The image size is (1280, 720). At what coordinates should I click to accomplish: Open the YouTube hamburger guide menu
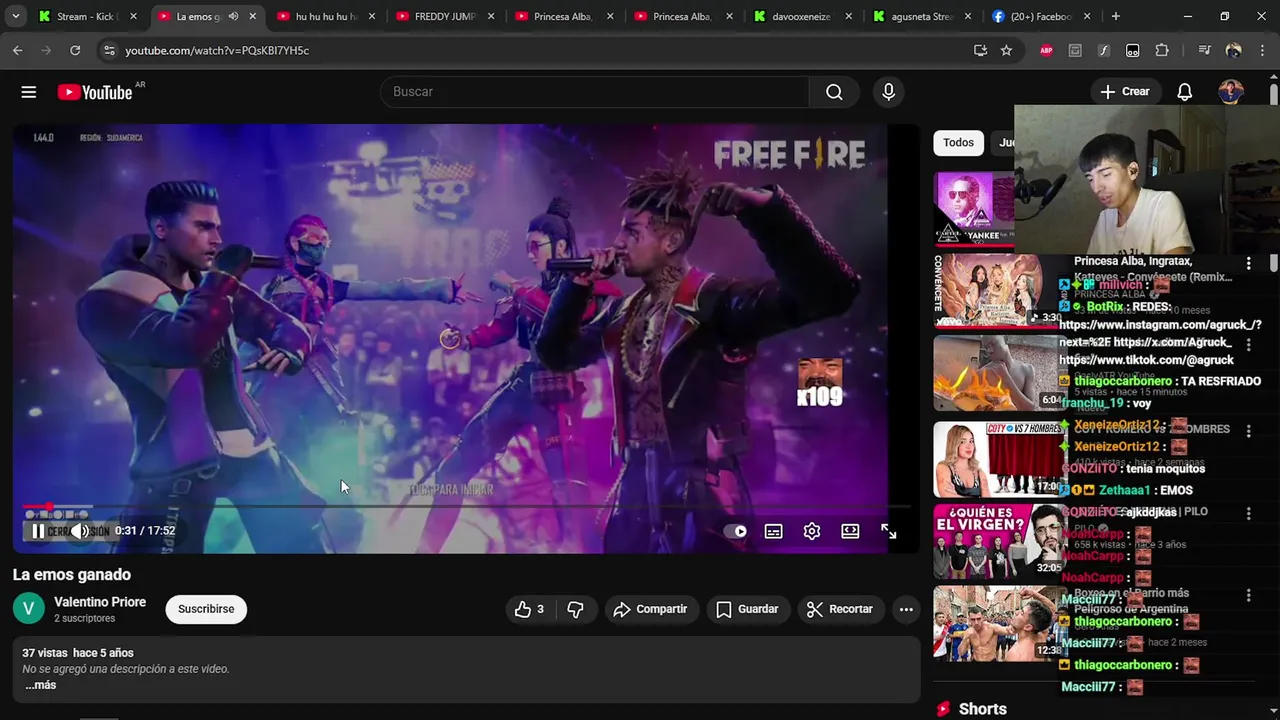click(29, 92)
